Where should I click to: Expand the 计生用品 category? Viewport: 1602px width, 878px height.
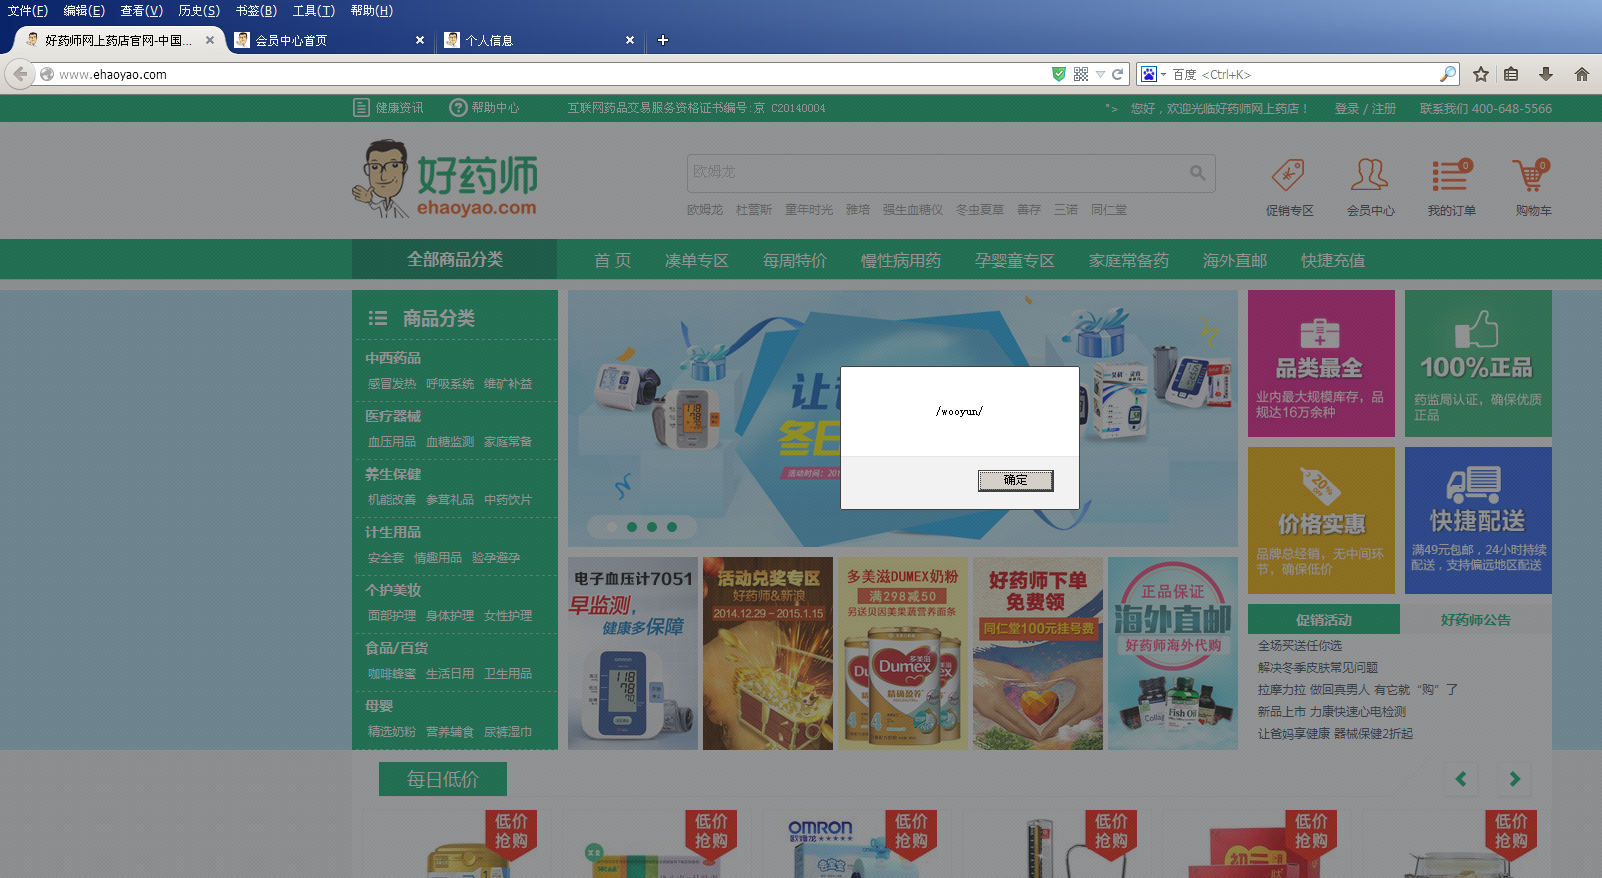point(393,532)
